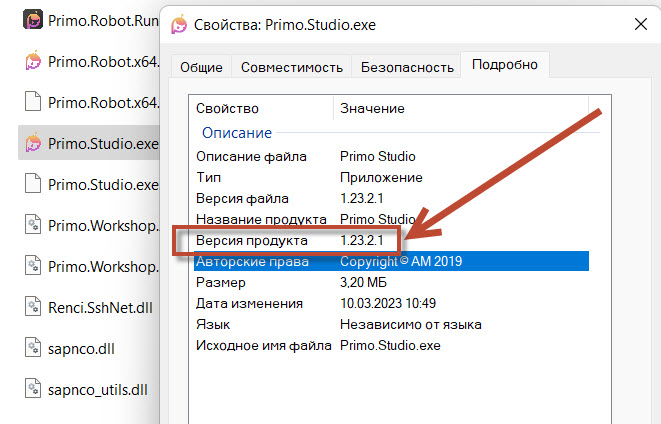
Task: Click the Primo Studio value of Описание файла
Action: pos(378,156)
